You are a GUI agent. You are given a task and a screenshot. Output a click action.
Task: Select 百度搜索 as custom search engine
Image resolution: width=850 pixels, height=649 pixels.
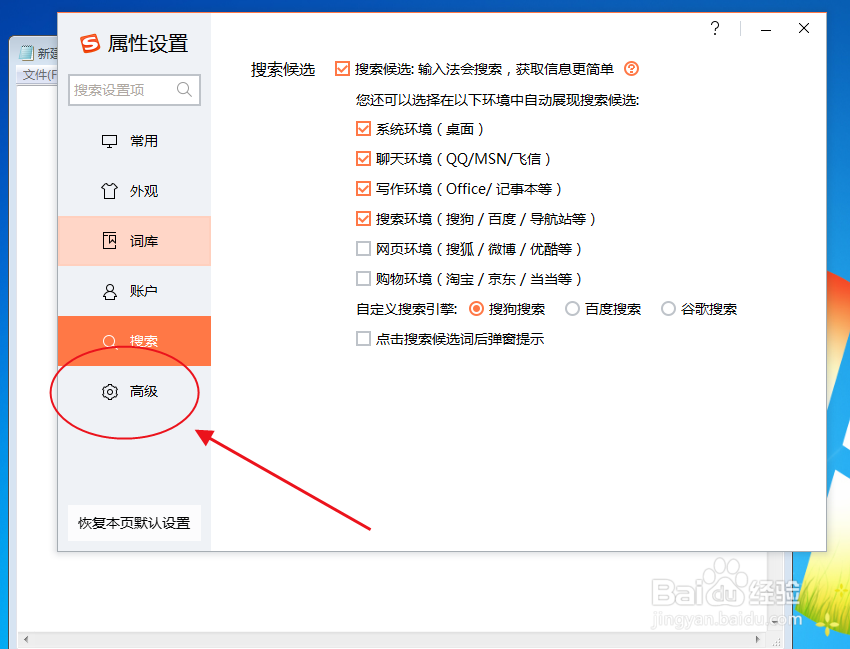[573, 309]
